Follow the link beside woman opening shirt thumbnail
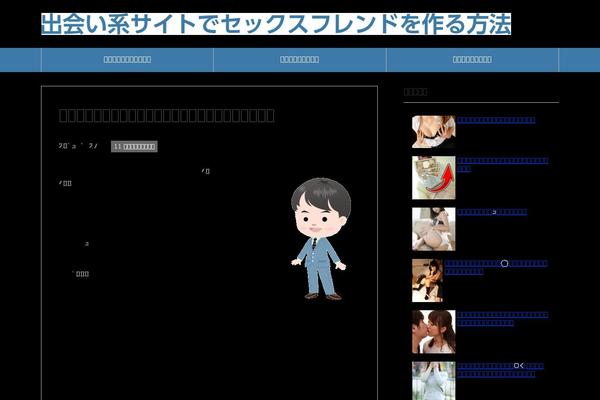600x400 pixels. tap(496, 120)
